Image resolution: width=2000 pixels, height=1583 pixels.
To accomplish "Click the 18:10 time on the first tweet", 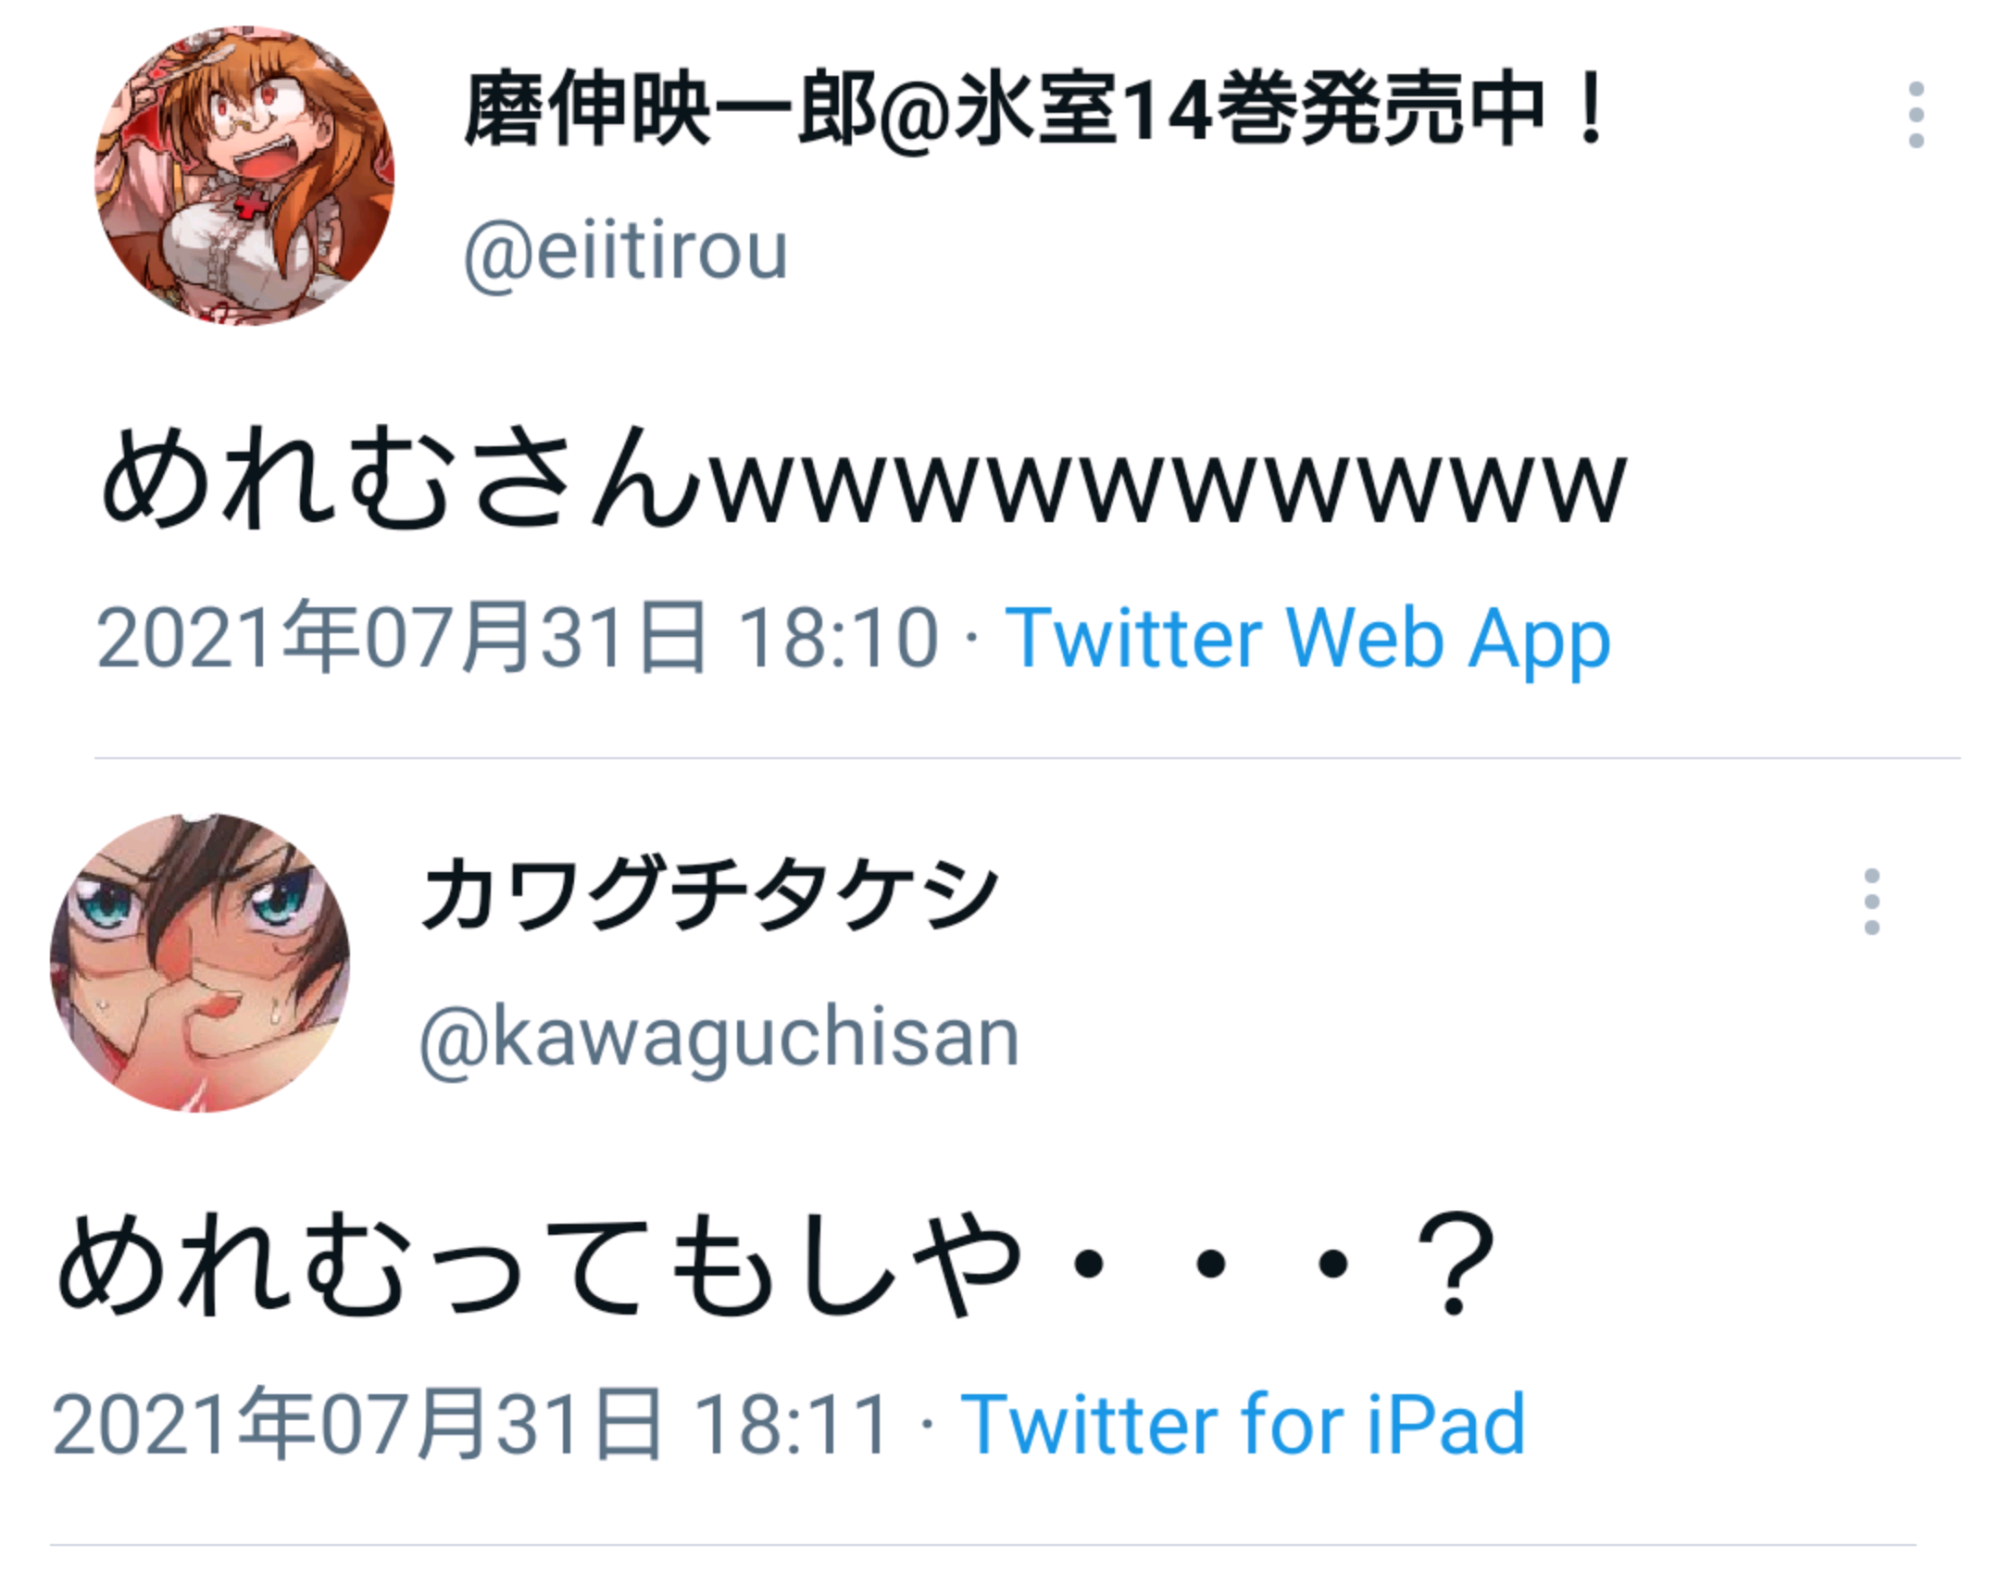I will pos(838,638).
